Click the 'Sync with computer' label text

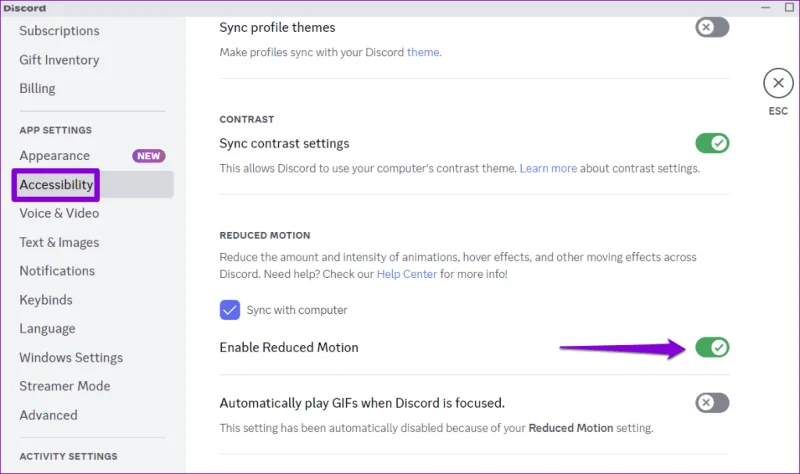click(297, 310)
